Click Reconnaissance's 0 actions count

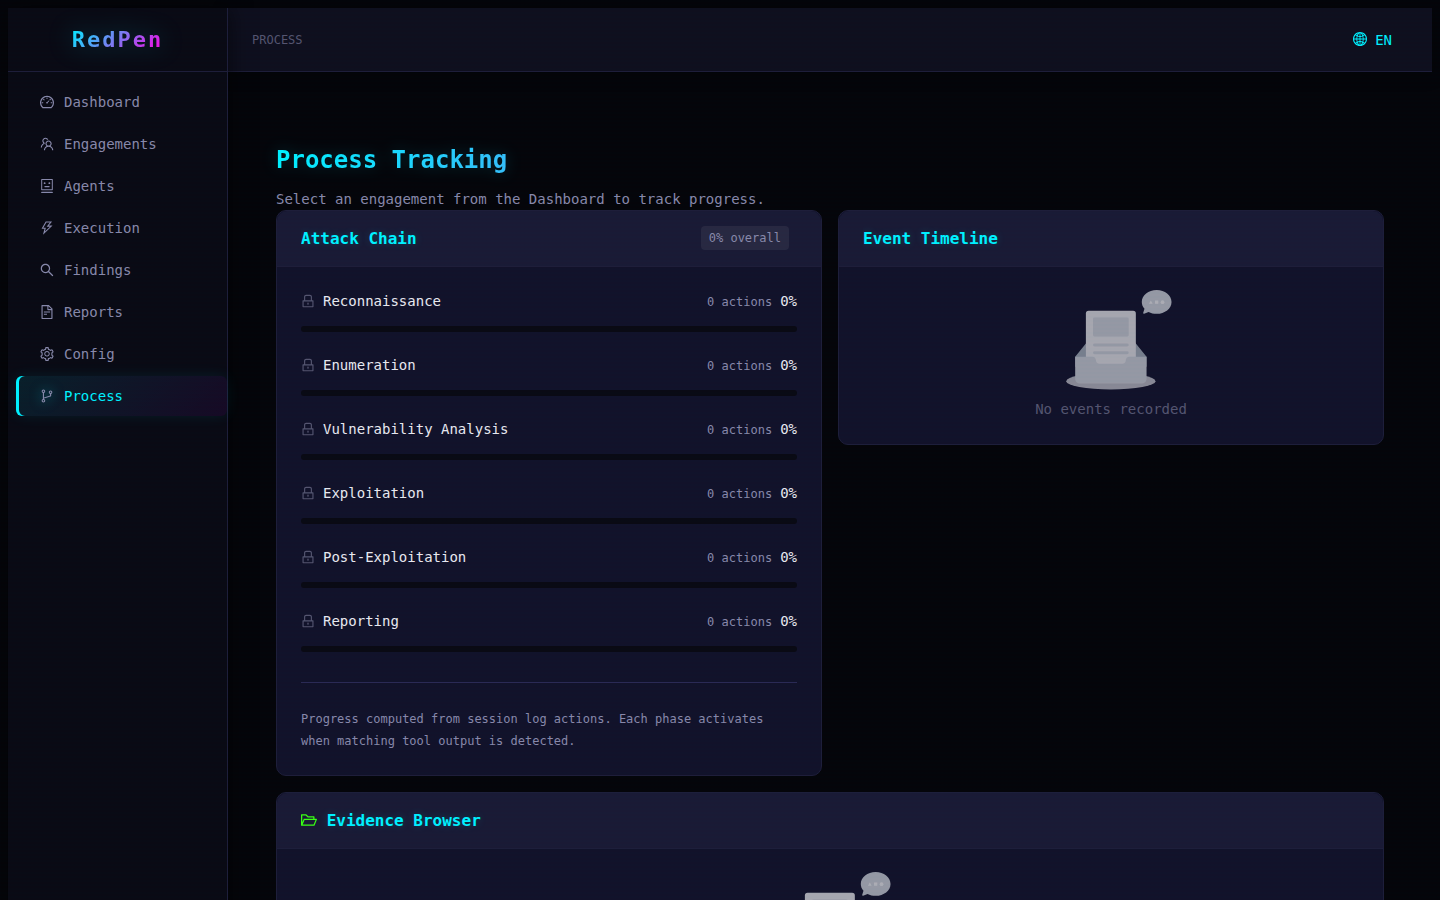tap(739, 302)
